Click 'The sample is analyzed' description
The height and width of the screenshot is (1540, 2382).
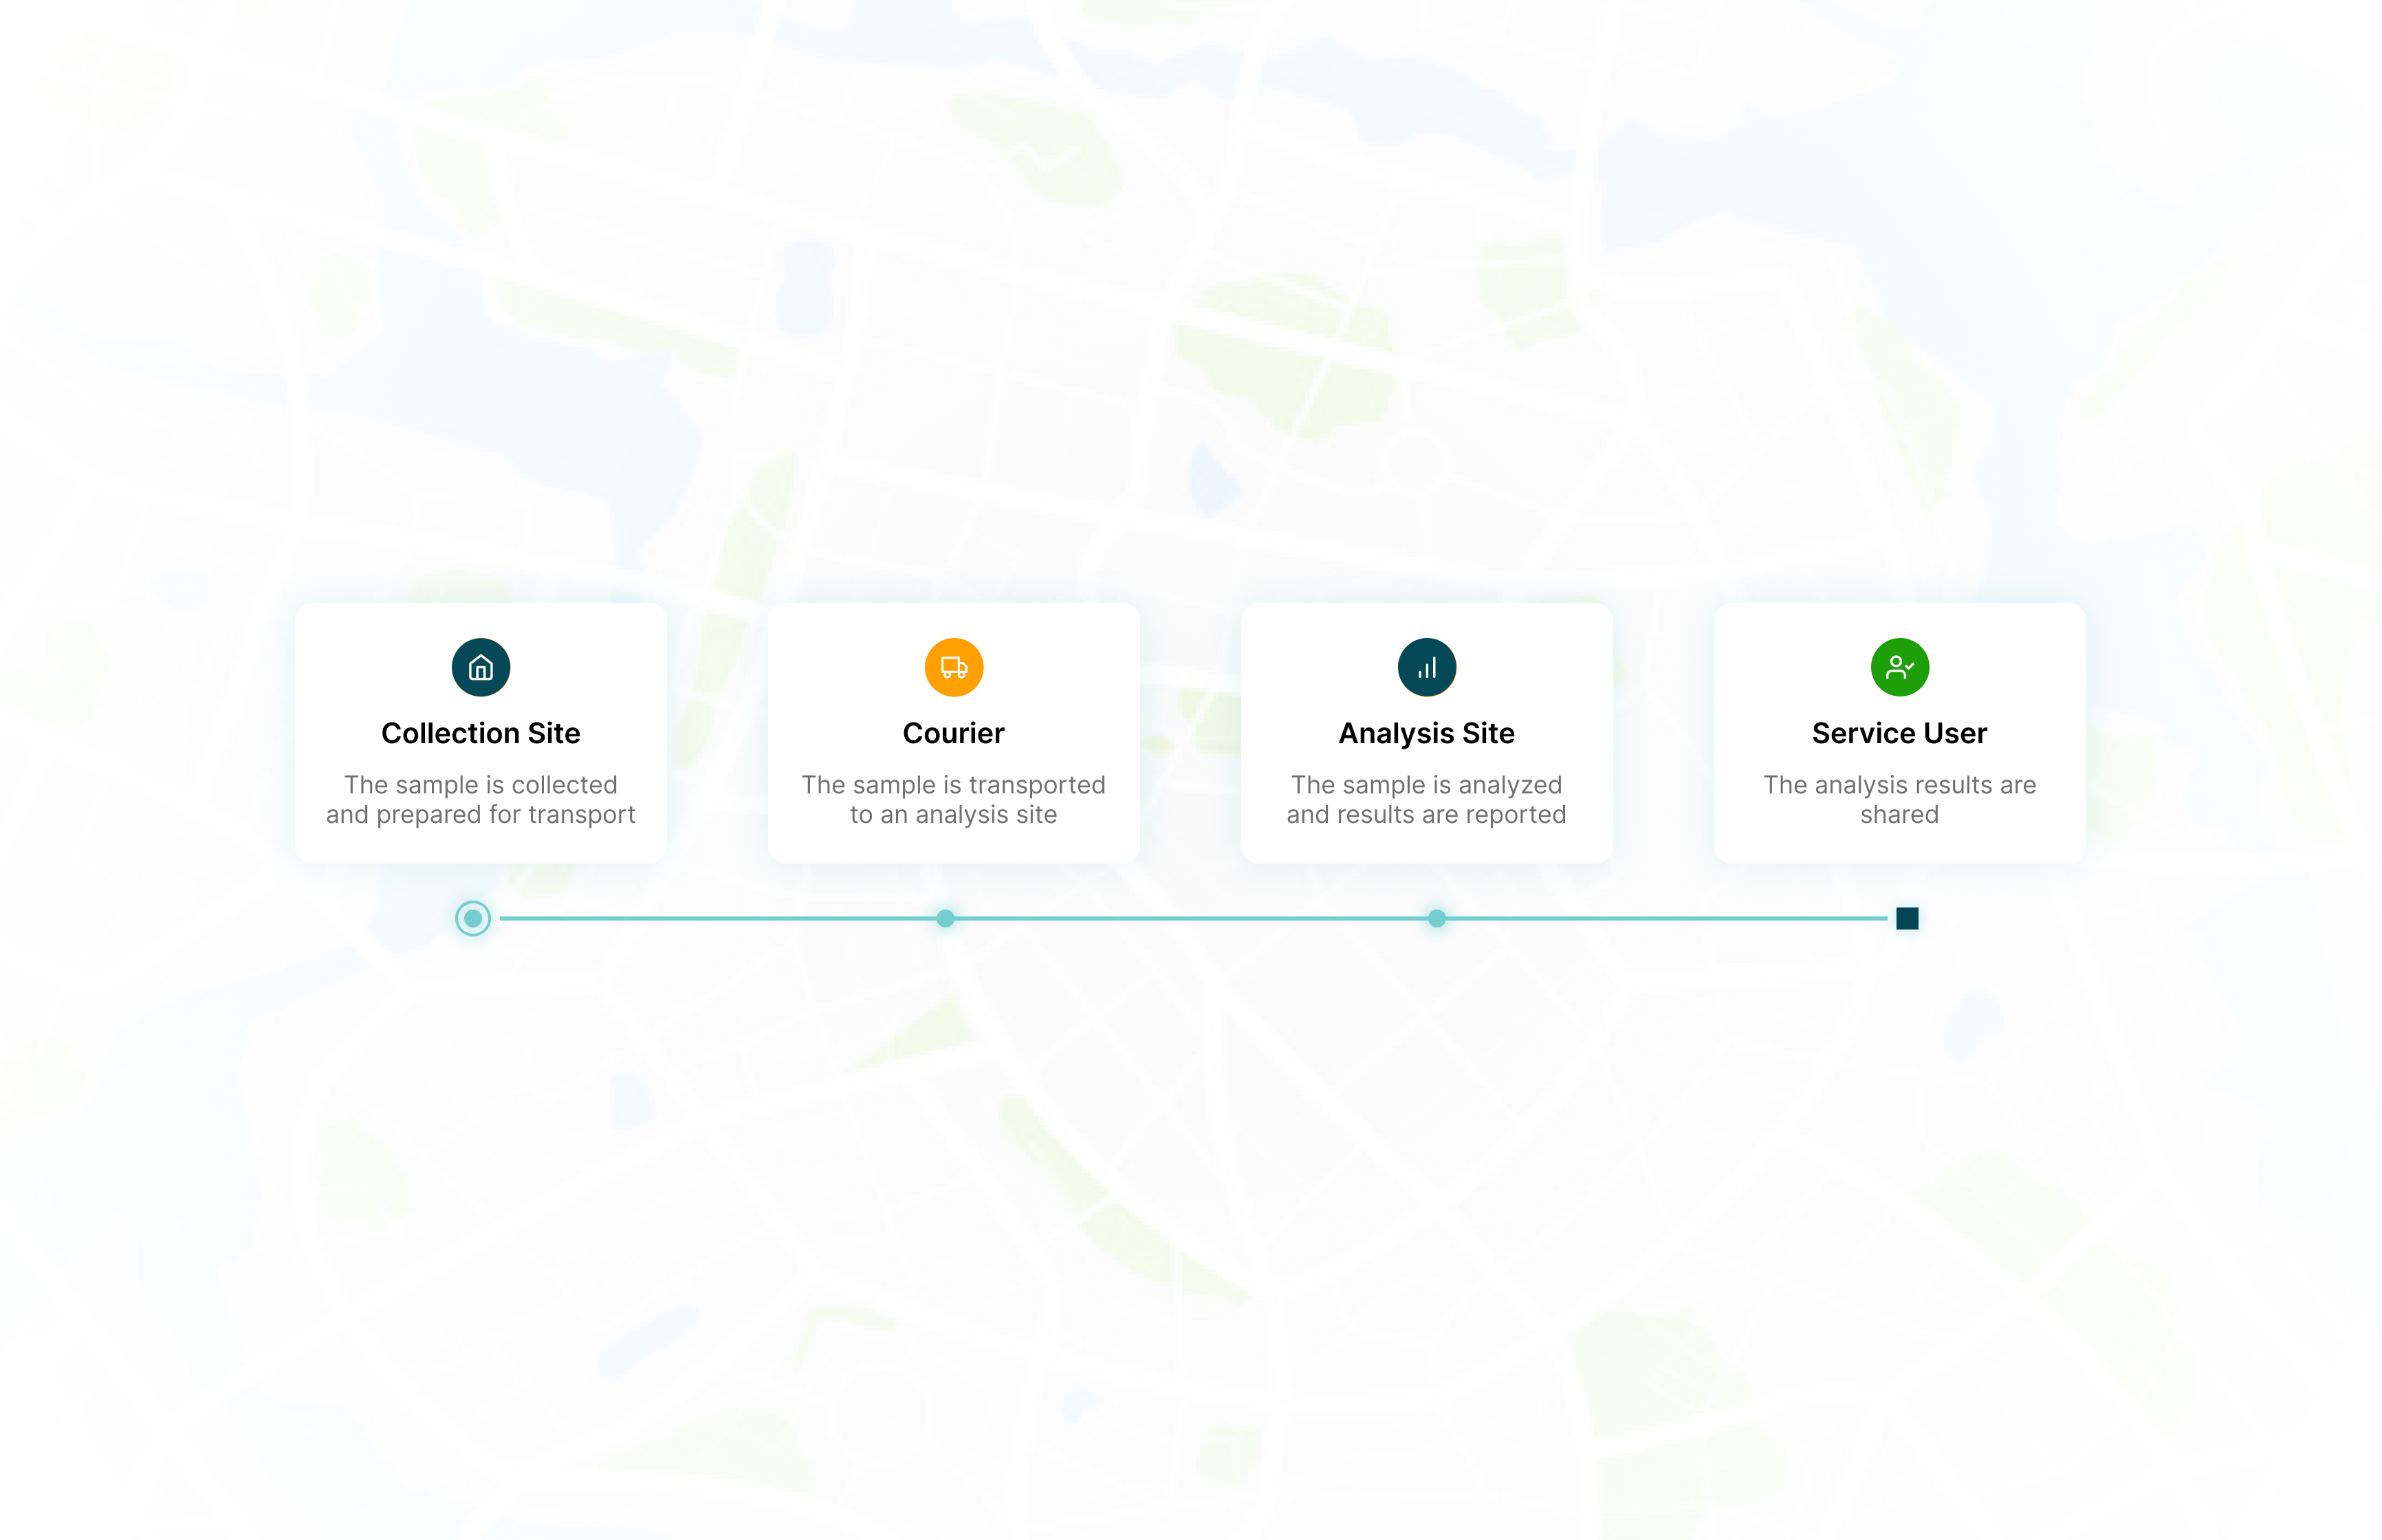point(1427,799)
